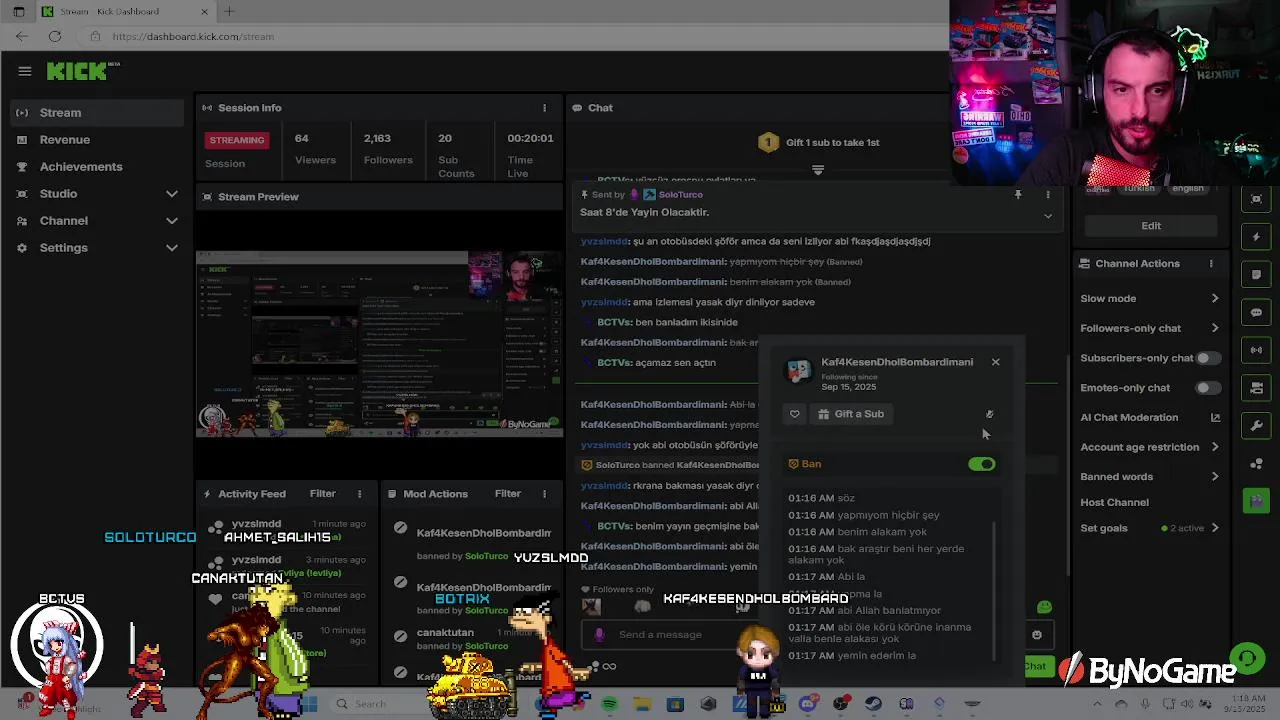
Task: Click Filter in Mod Actions
Action: (x=508, y=494)
